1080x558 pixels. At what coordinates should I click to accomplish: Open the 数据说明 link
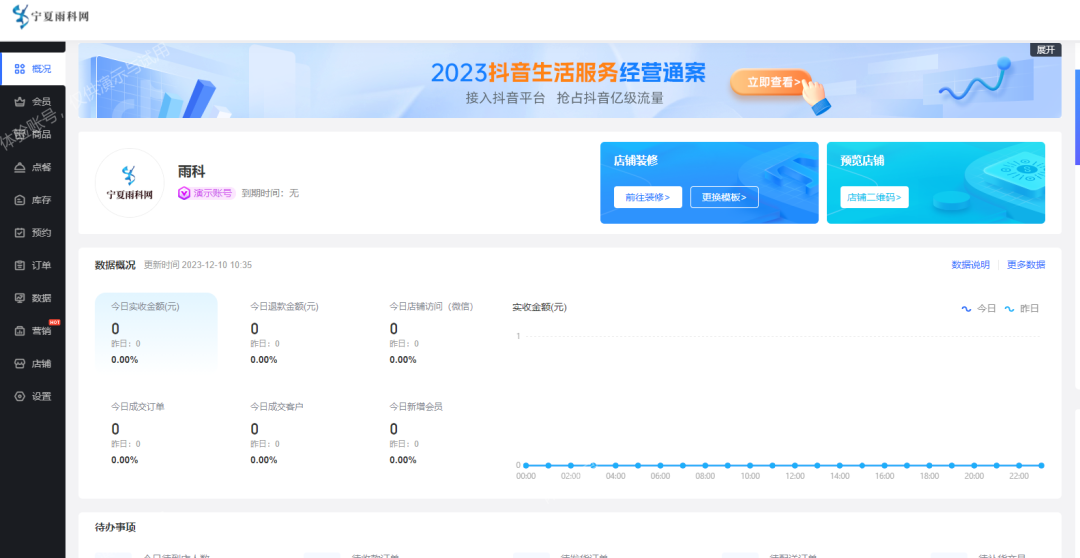click(970, 265)
